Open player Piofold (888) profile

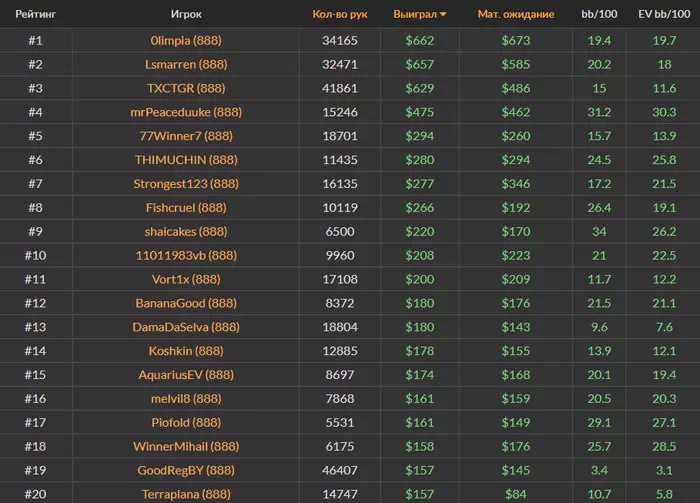(x=186, y=423)
